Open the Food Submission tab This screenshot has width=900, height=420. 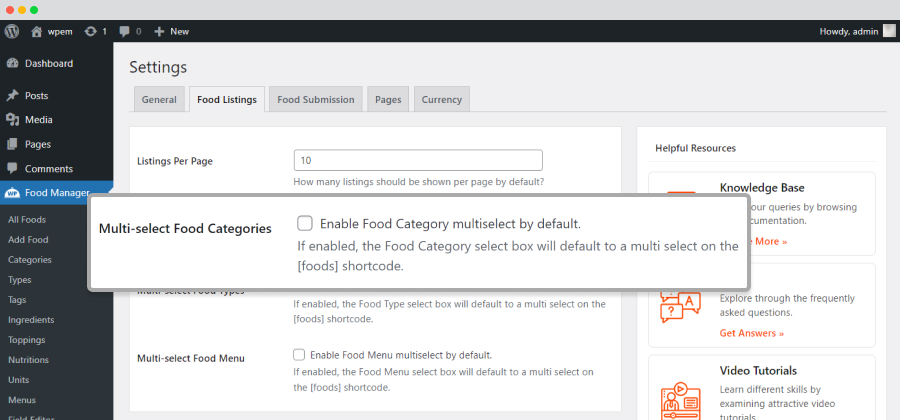[x=316, y=100]
